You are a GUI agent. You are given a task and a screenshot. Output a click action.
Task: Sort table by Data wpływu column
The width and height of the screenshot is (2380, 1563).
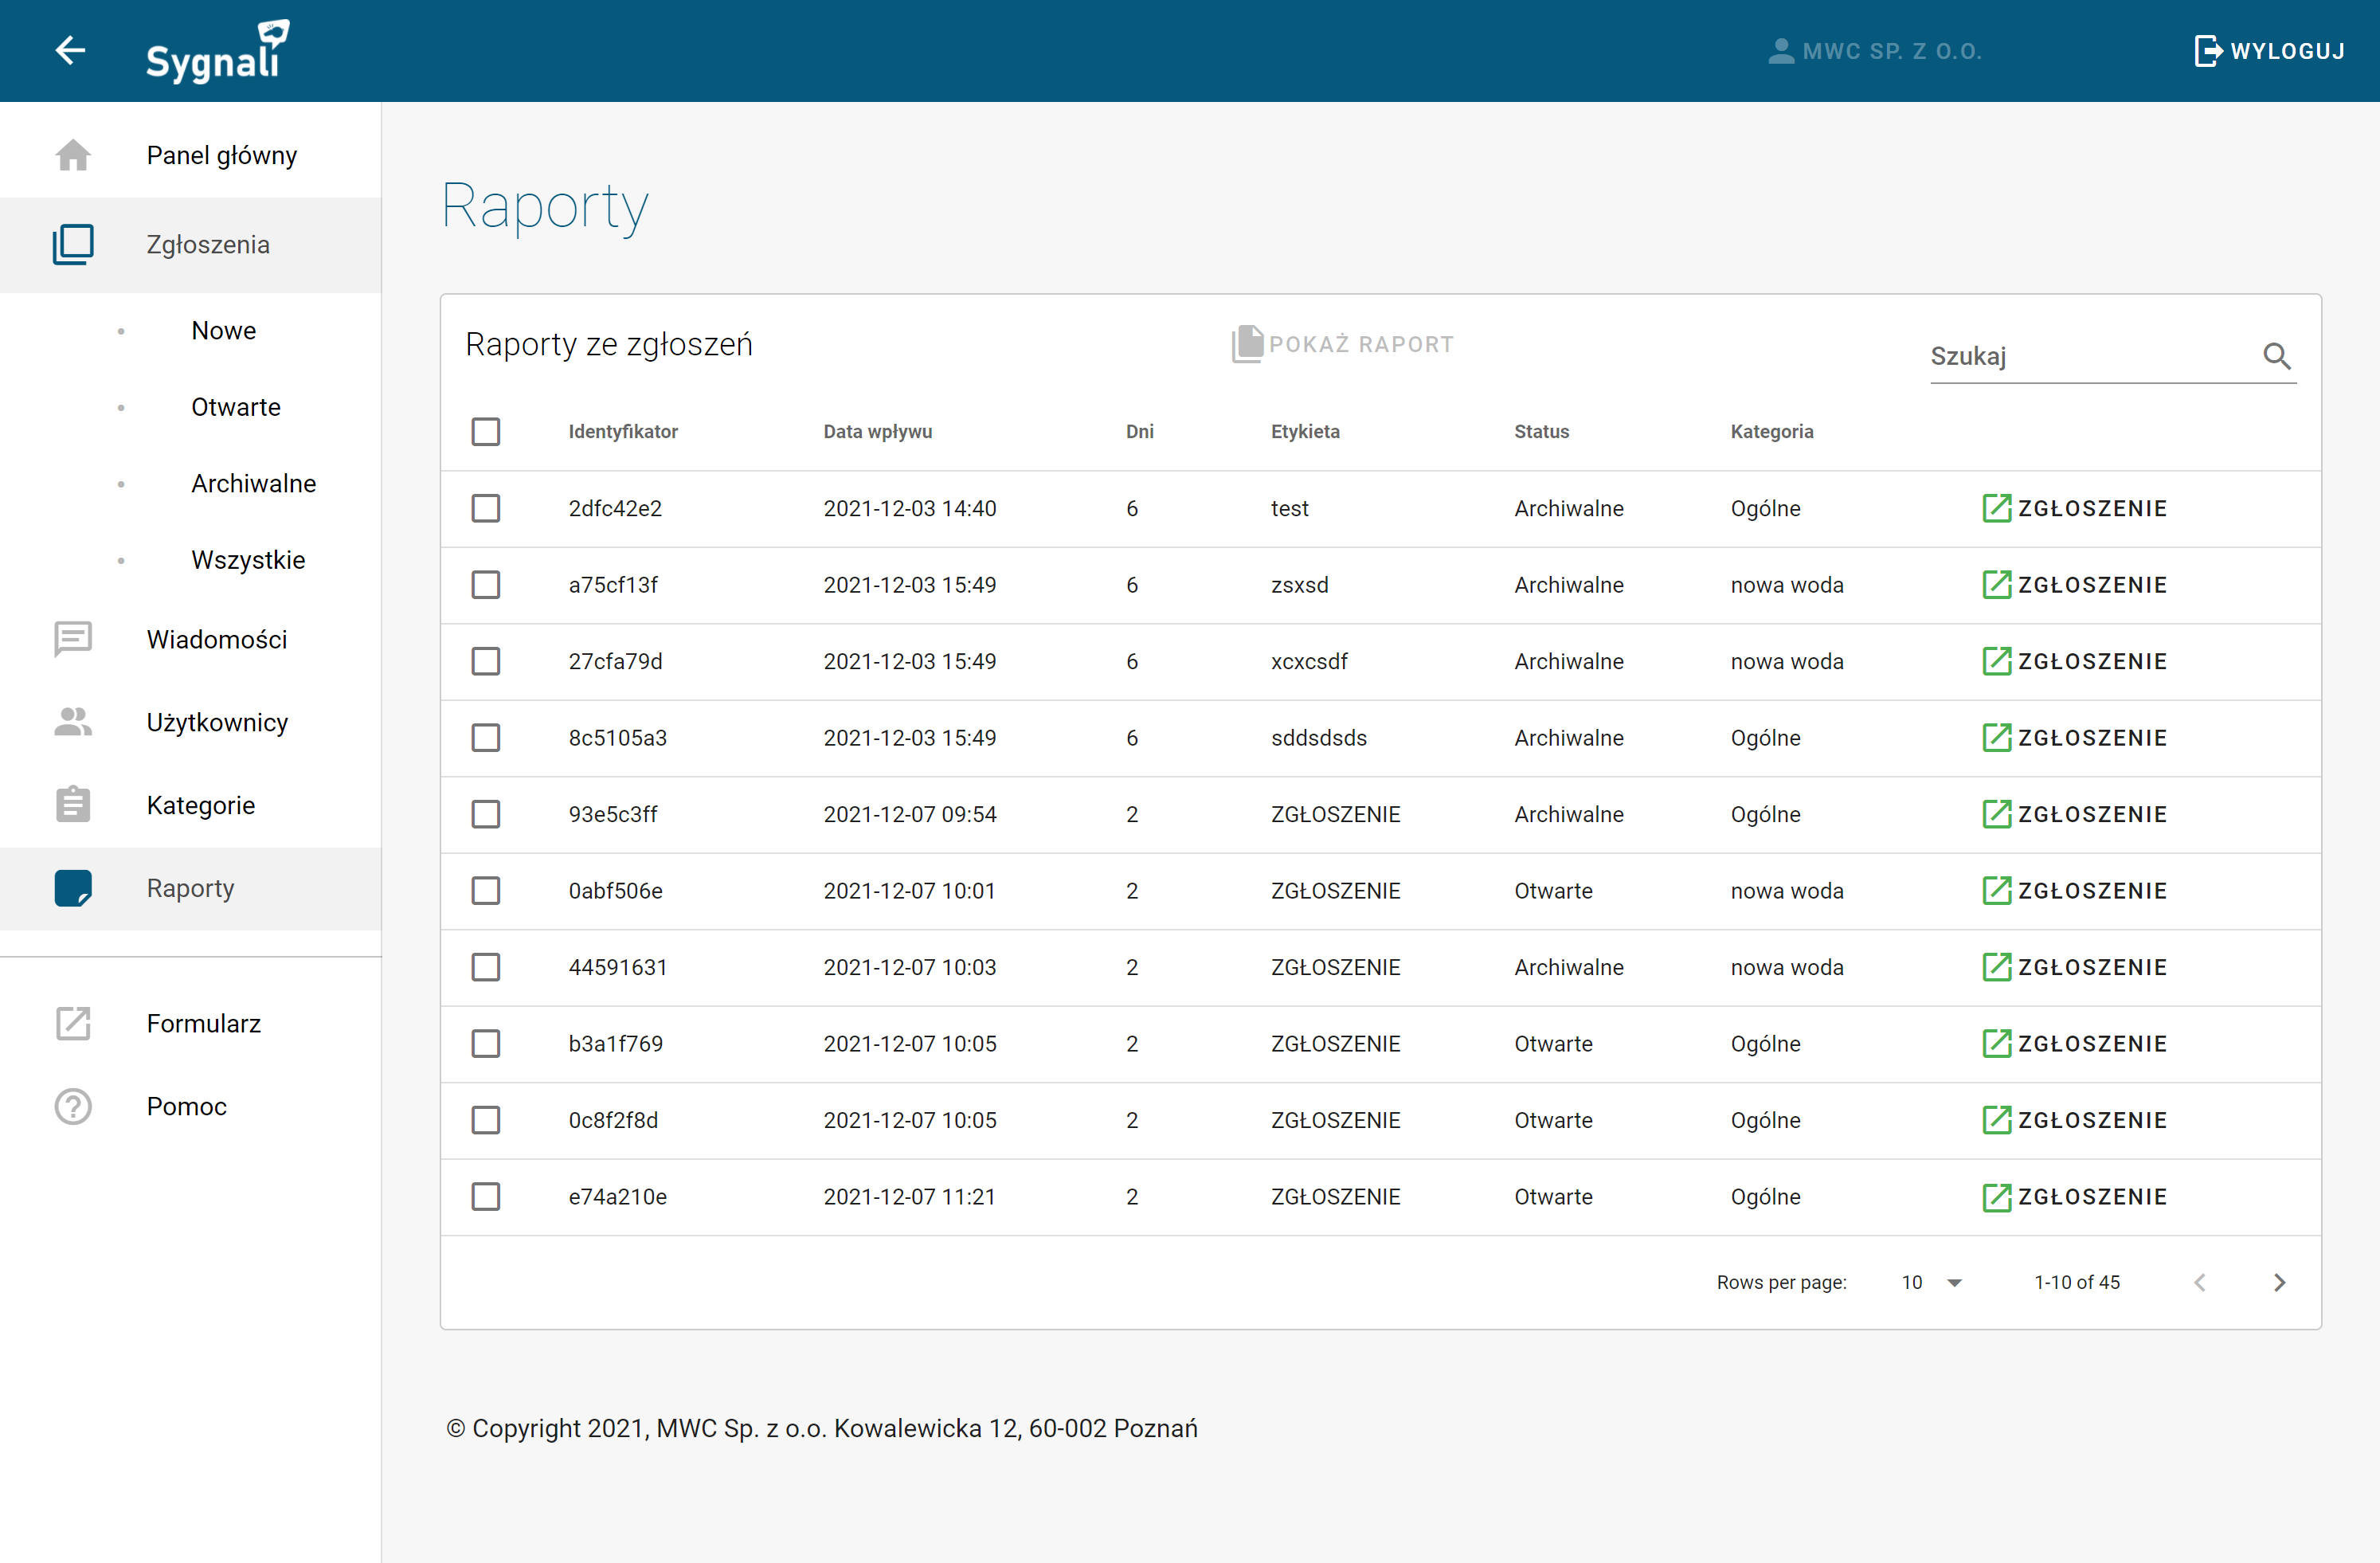(877, 432)
